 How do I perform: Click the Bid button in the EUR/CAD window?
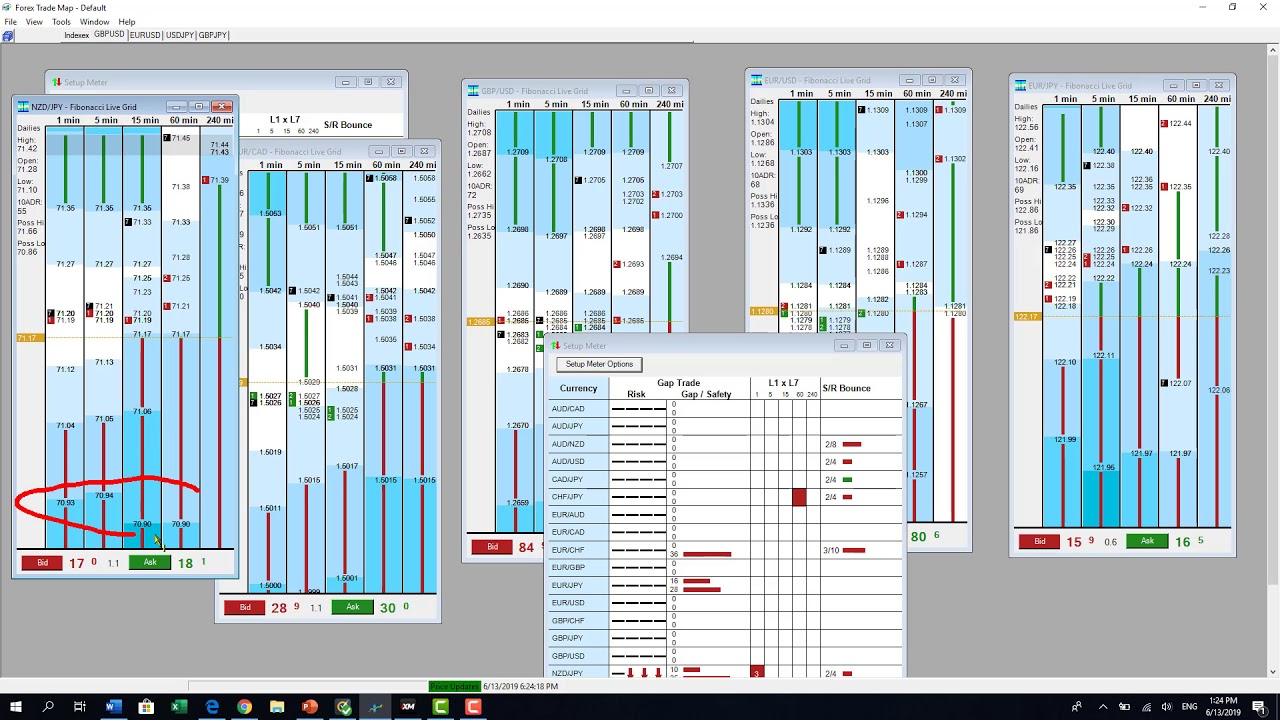245,607
